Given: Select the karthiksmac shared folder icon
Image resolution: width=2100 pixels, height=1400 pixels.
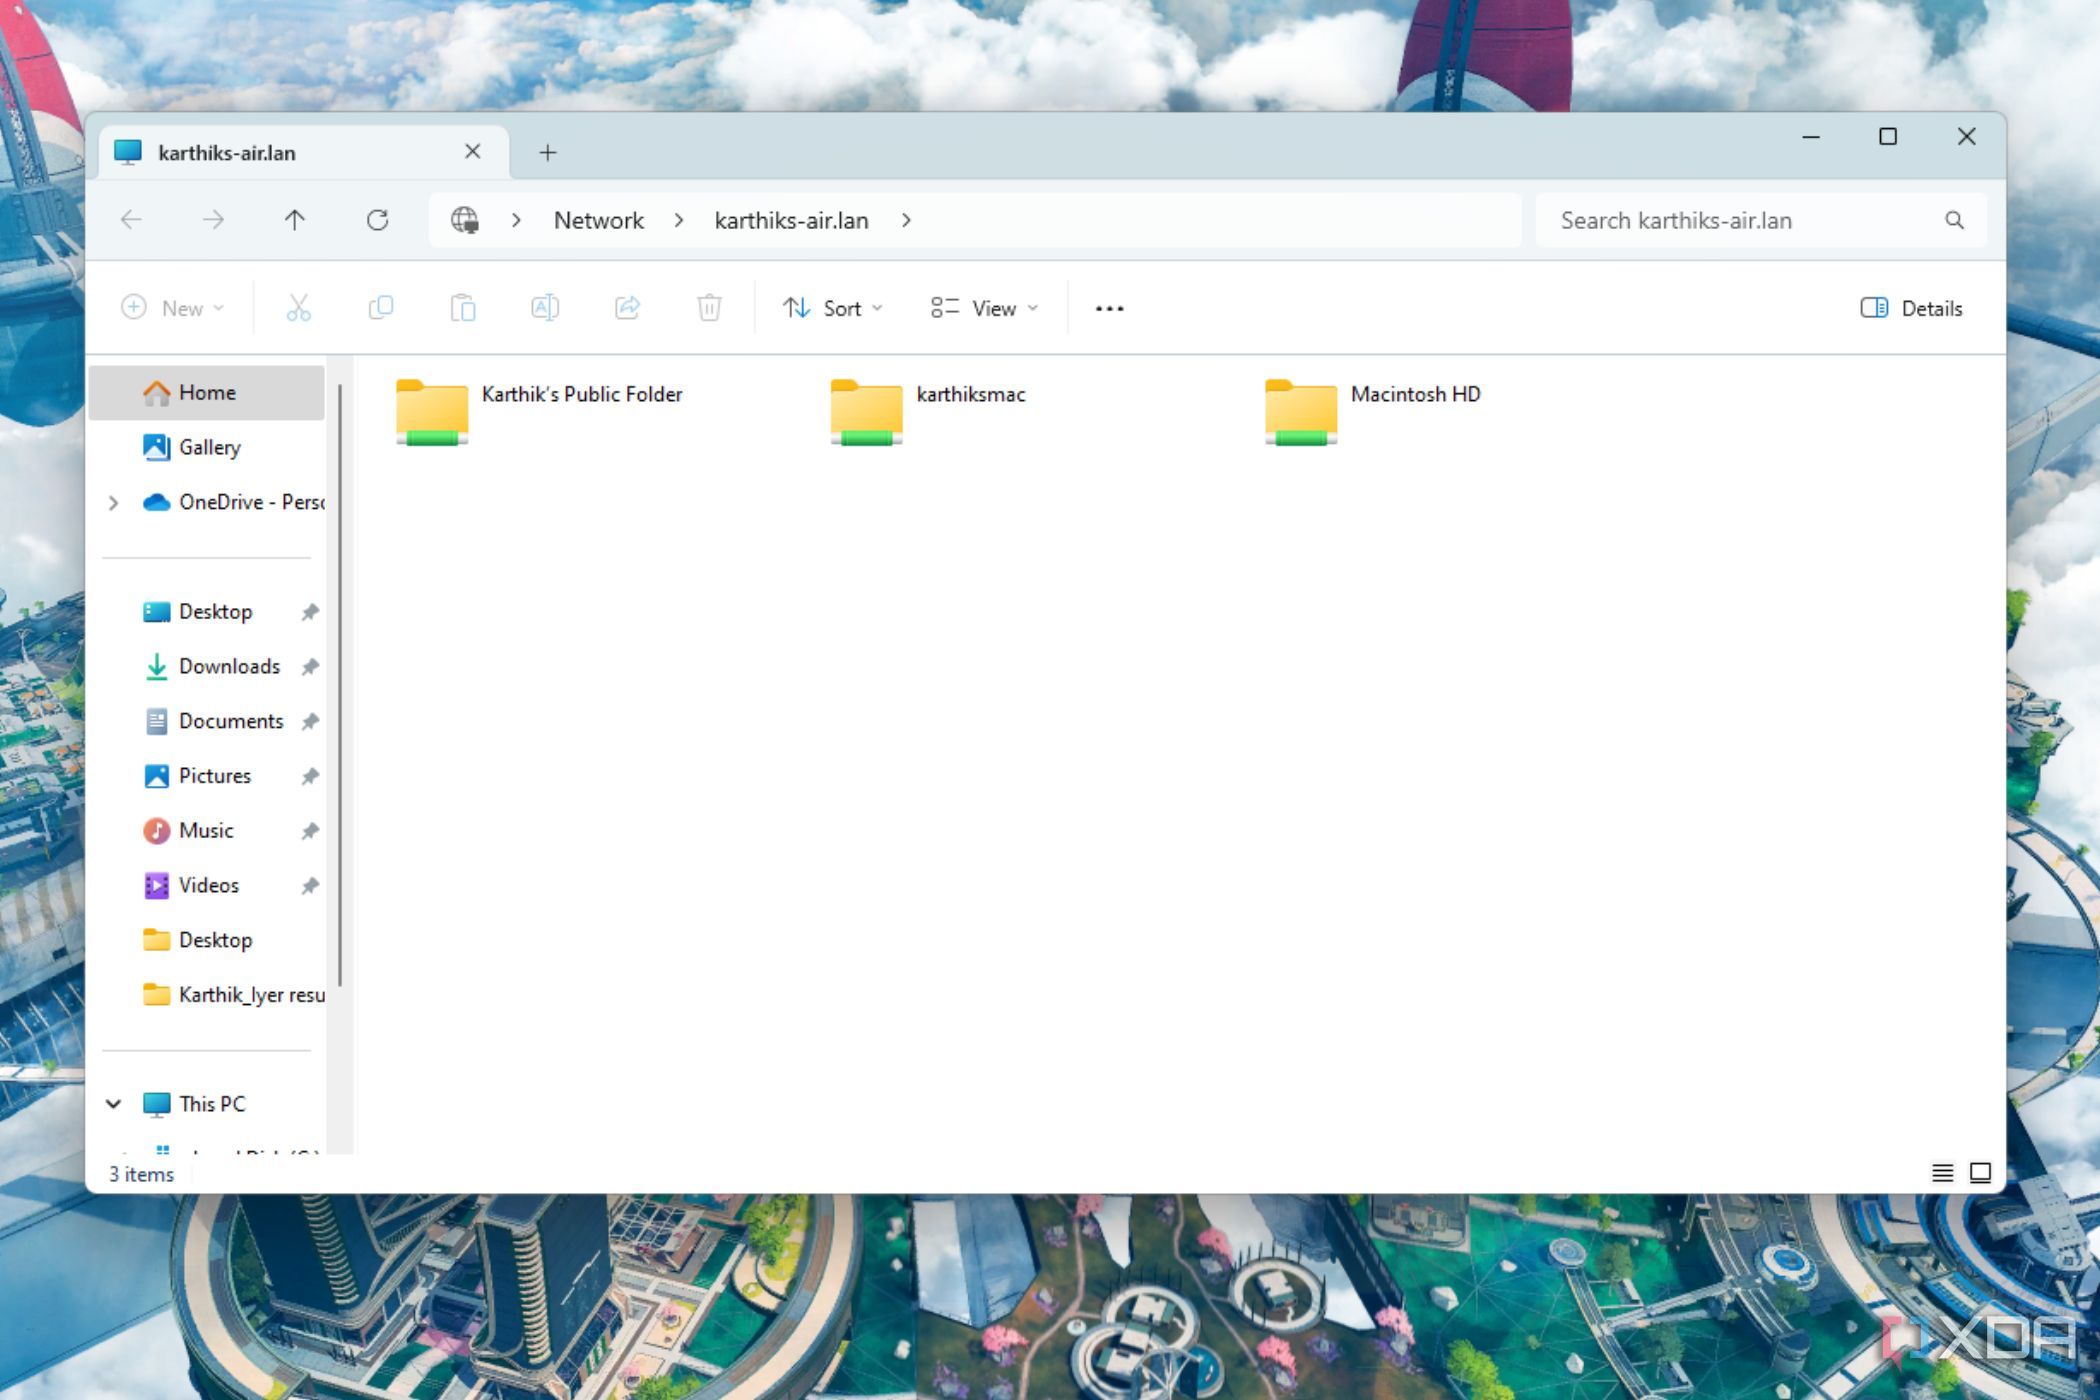Looking at the screenshot, I should click(866, 411).
